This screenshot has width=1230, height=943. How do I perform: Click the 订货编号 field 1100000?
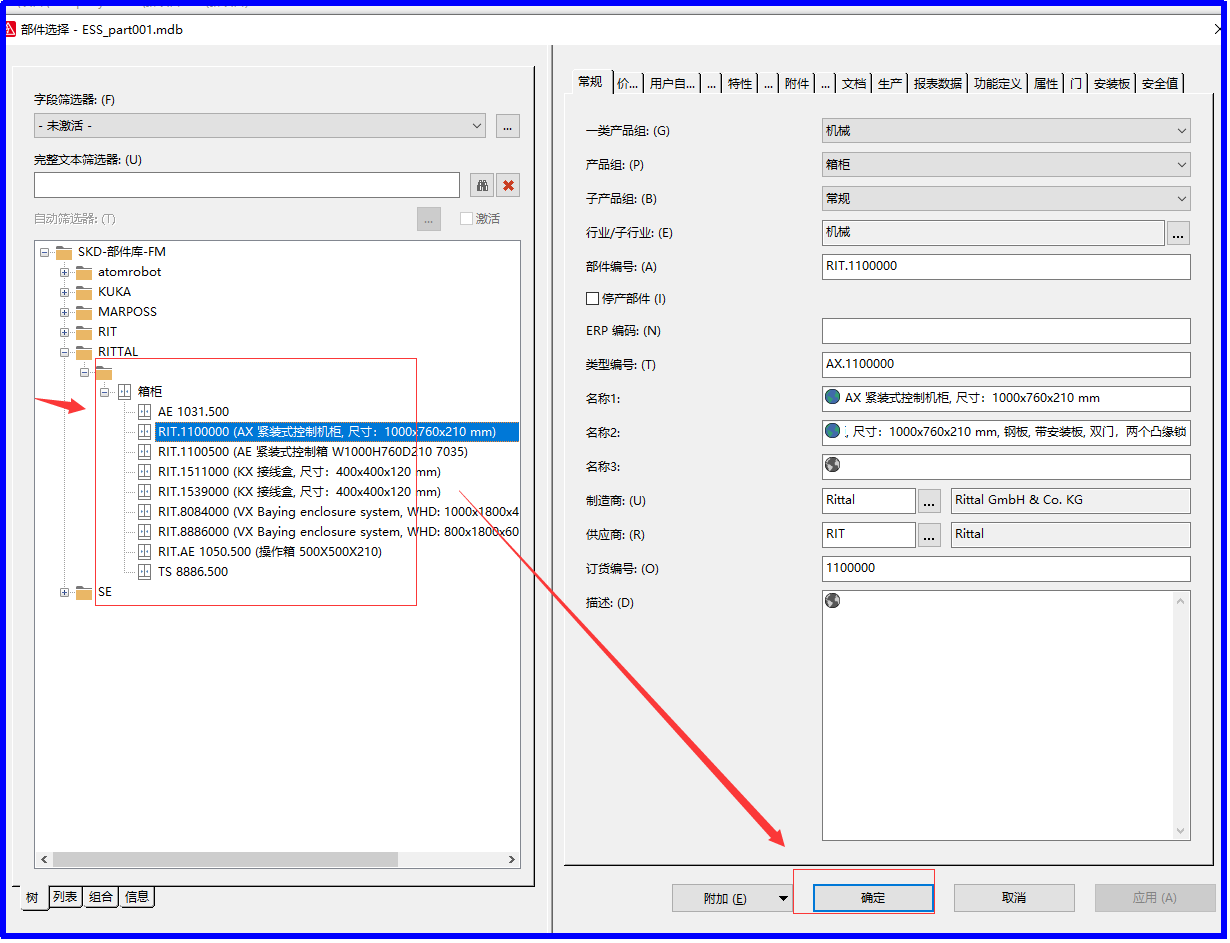click(x=1006, y=569)
